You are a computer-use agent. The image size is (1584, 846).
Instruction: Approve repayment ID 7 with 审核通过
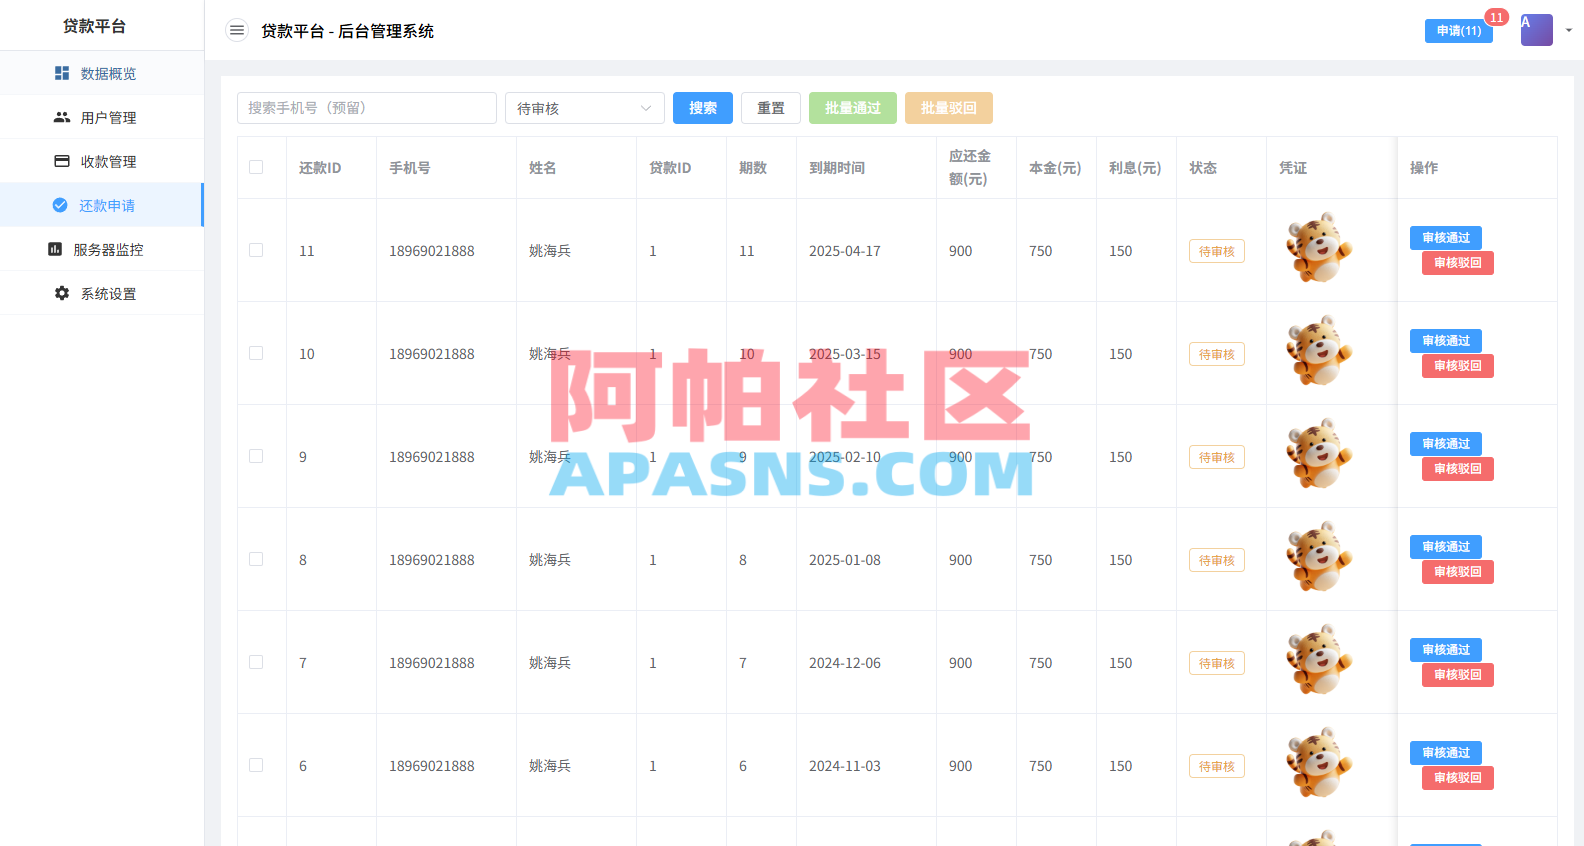1446,650
